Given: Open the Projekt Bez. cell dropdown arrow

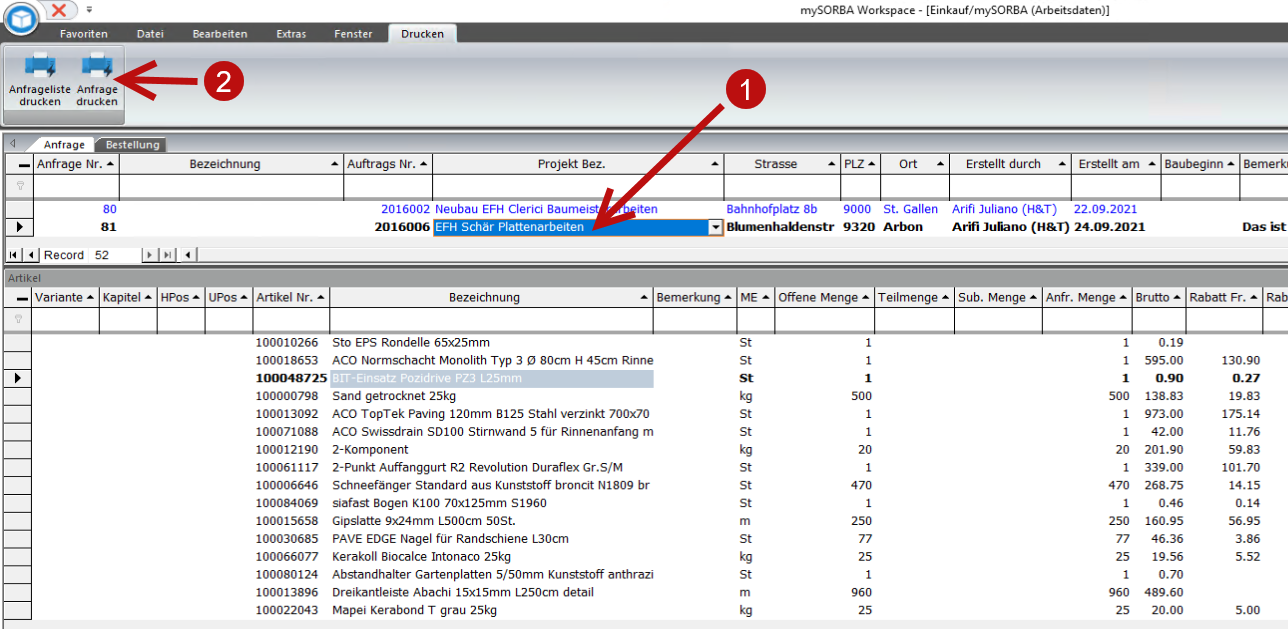Looking at the screenshot, I should 715,228.
